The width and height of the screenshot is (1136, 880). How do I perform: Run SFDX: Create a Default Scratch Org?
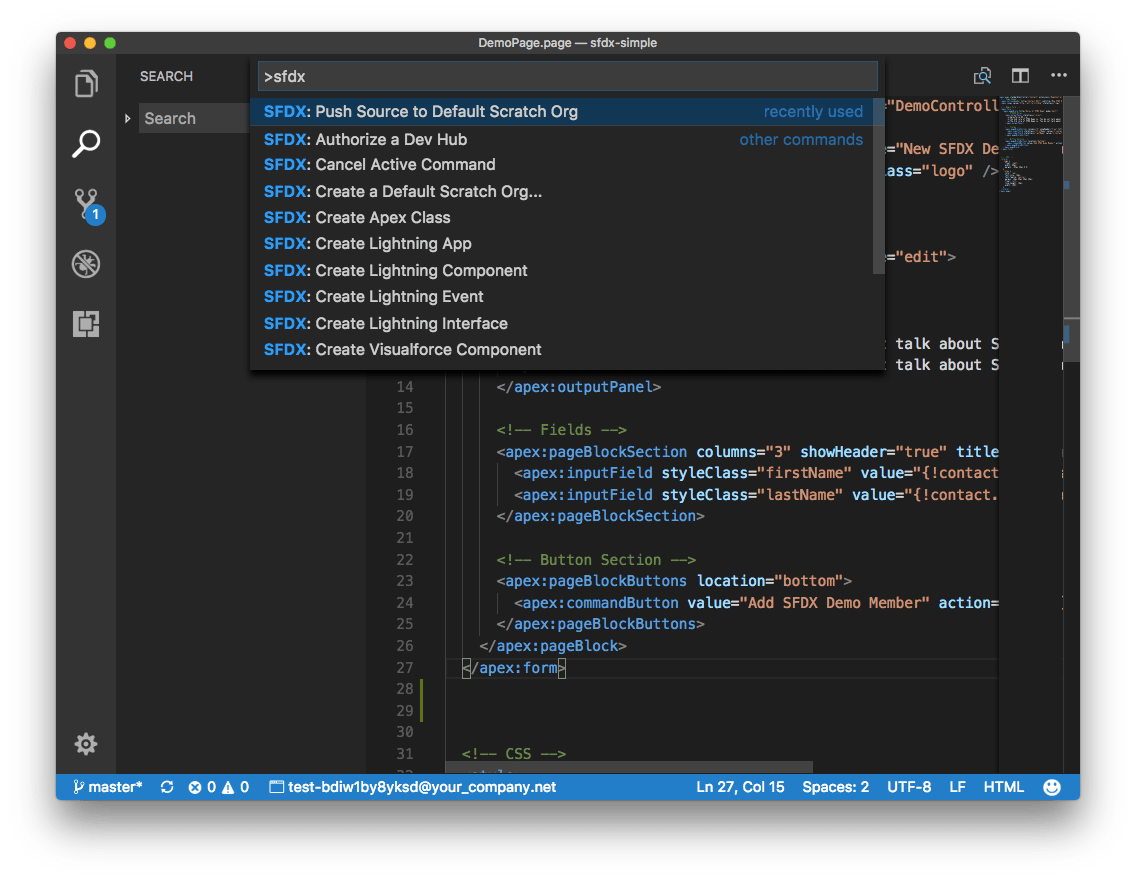click(562, 191)
